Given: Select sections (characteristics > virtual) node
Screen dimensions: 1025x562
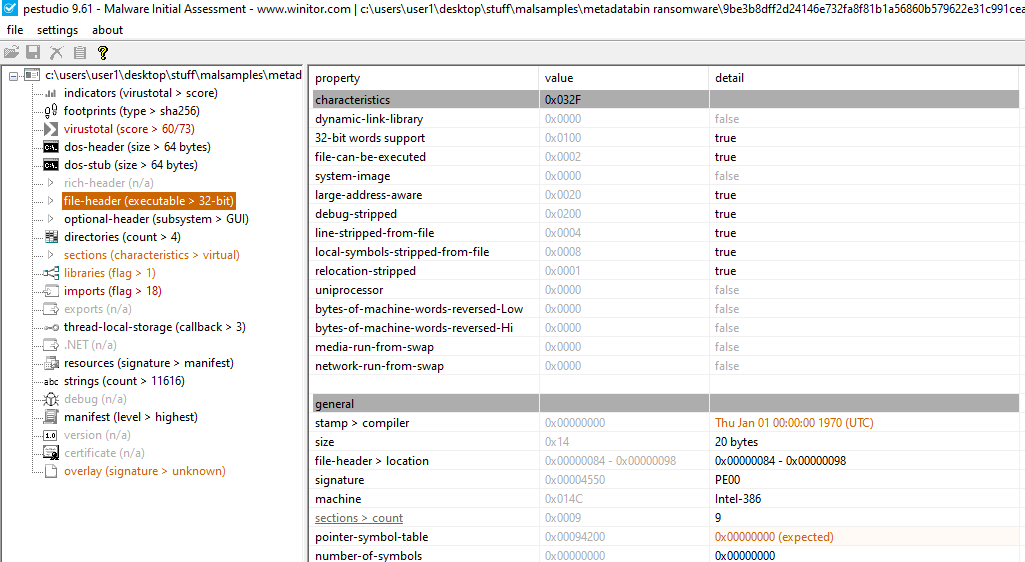Looking at the screenshot, I should click(152, 255).
